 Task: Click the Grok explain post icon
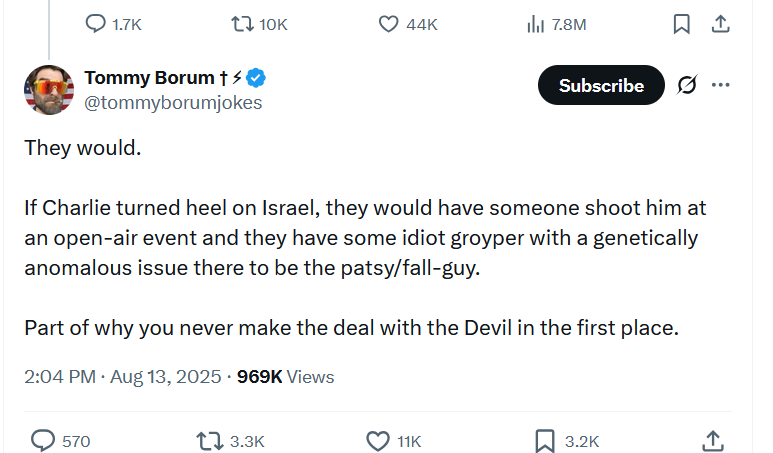point(686,86)
